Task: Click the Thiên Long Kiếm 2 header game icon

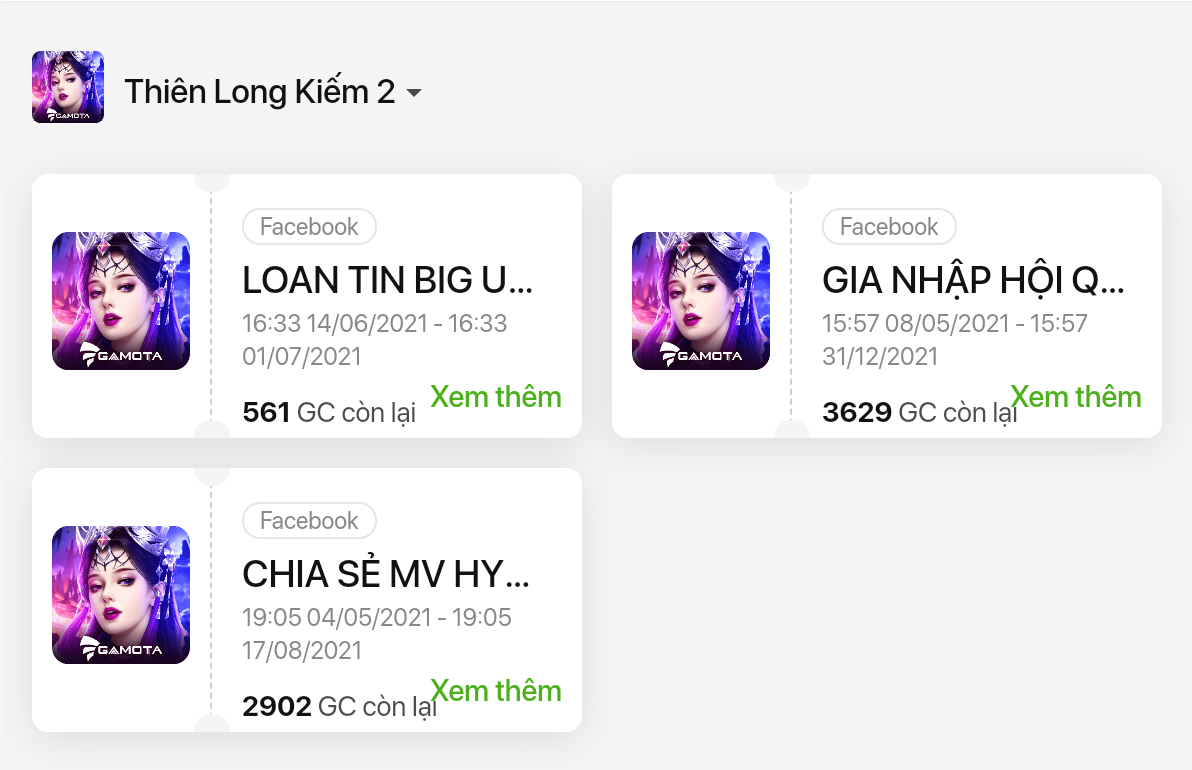Action: [68, 87]
